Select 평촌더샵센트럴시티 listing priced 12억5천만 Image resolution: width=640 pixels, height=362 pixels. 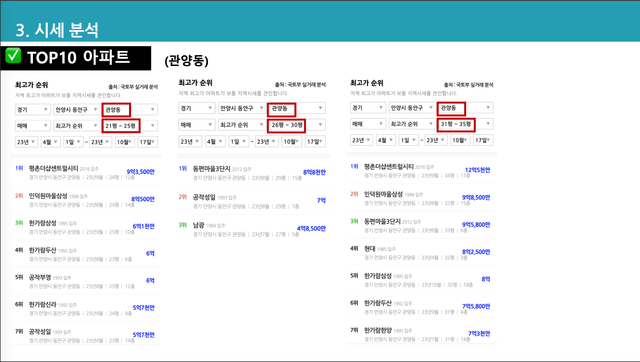tap(422, 171)
